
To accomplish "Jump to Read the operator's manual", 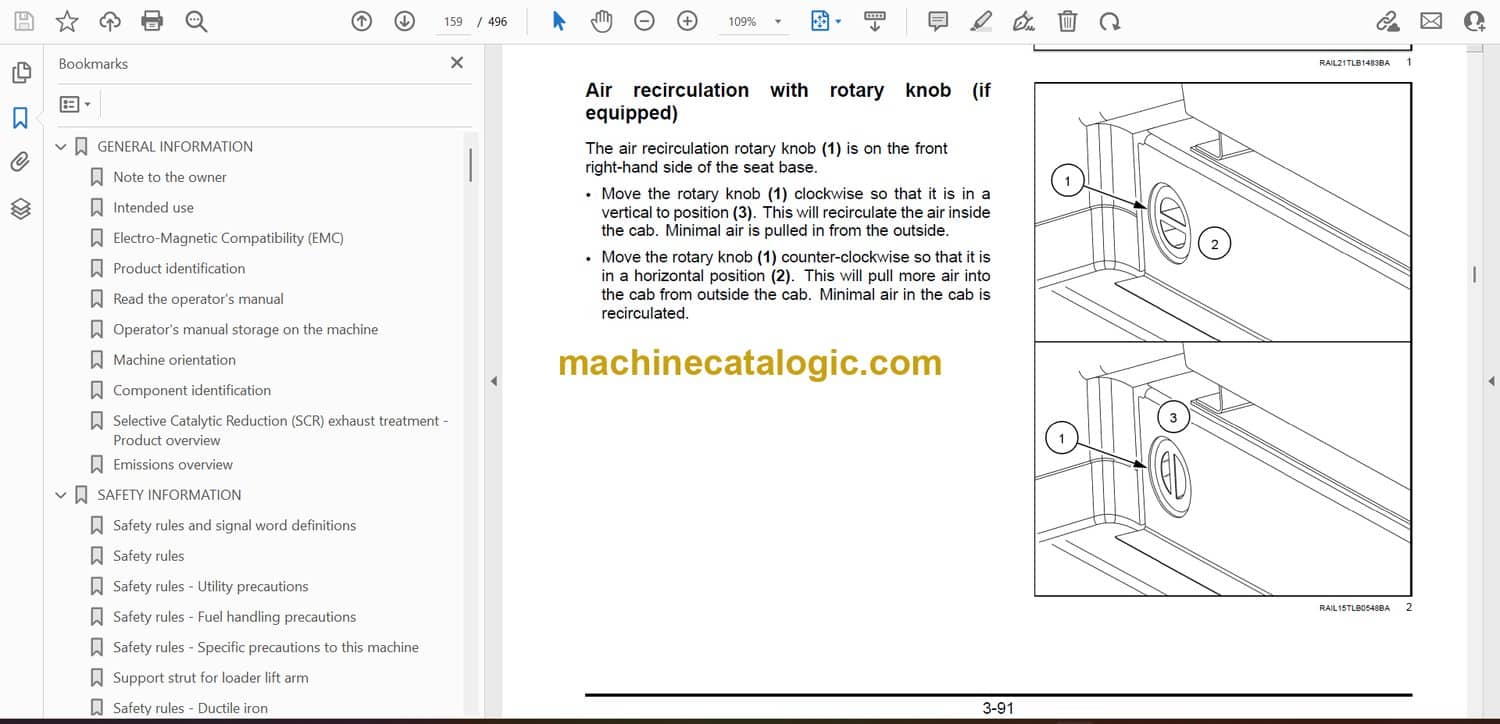I will pos(198,299).
